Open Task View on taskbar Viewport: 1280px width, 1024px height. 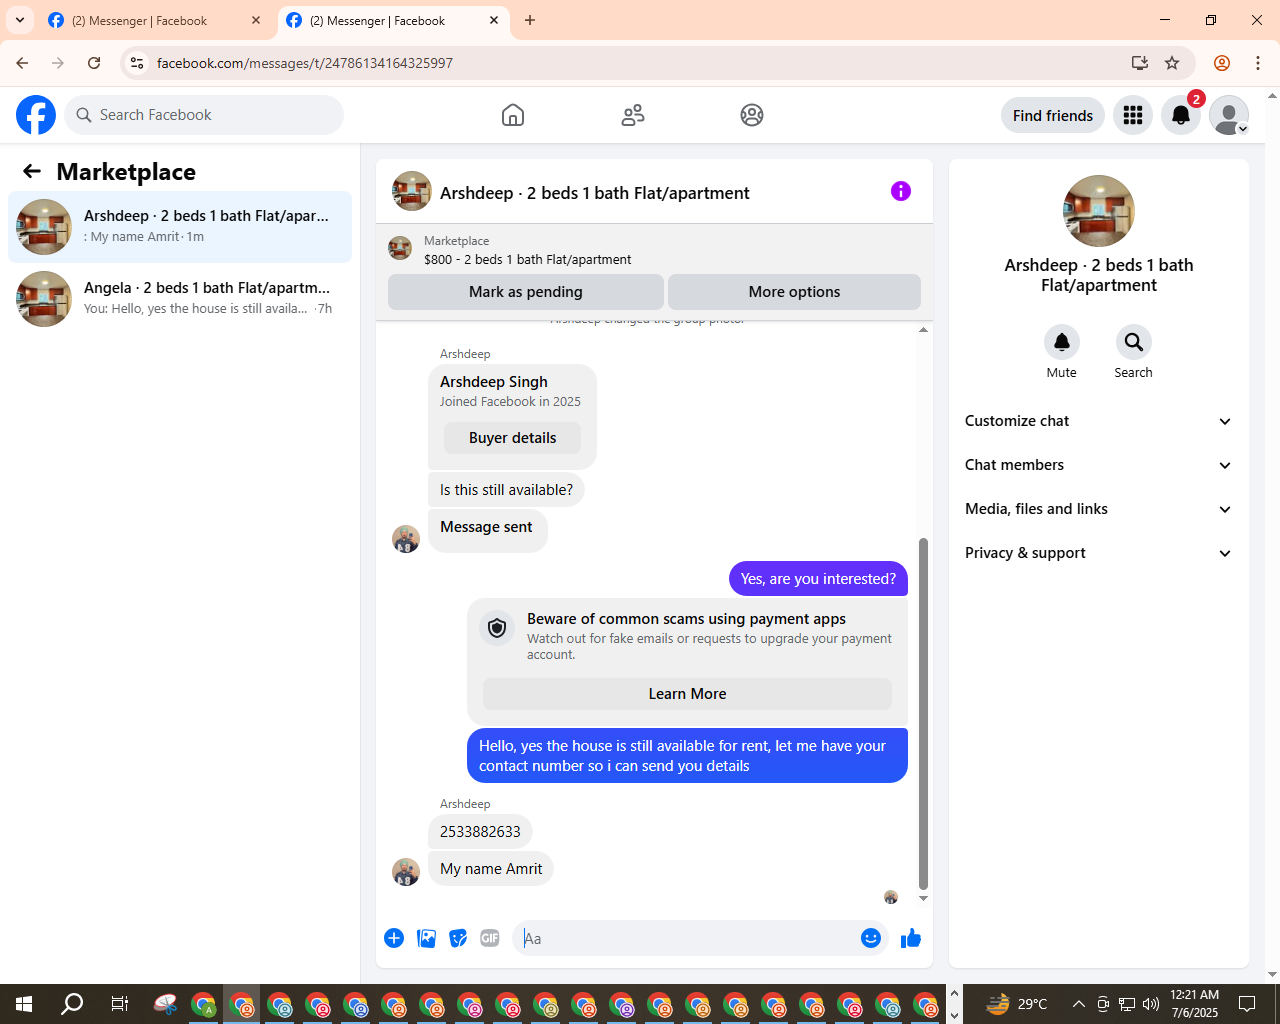[x=120, y=1004]
